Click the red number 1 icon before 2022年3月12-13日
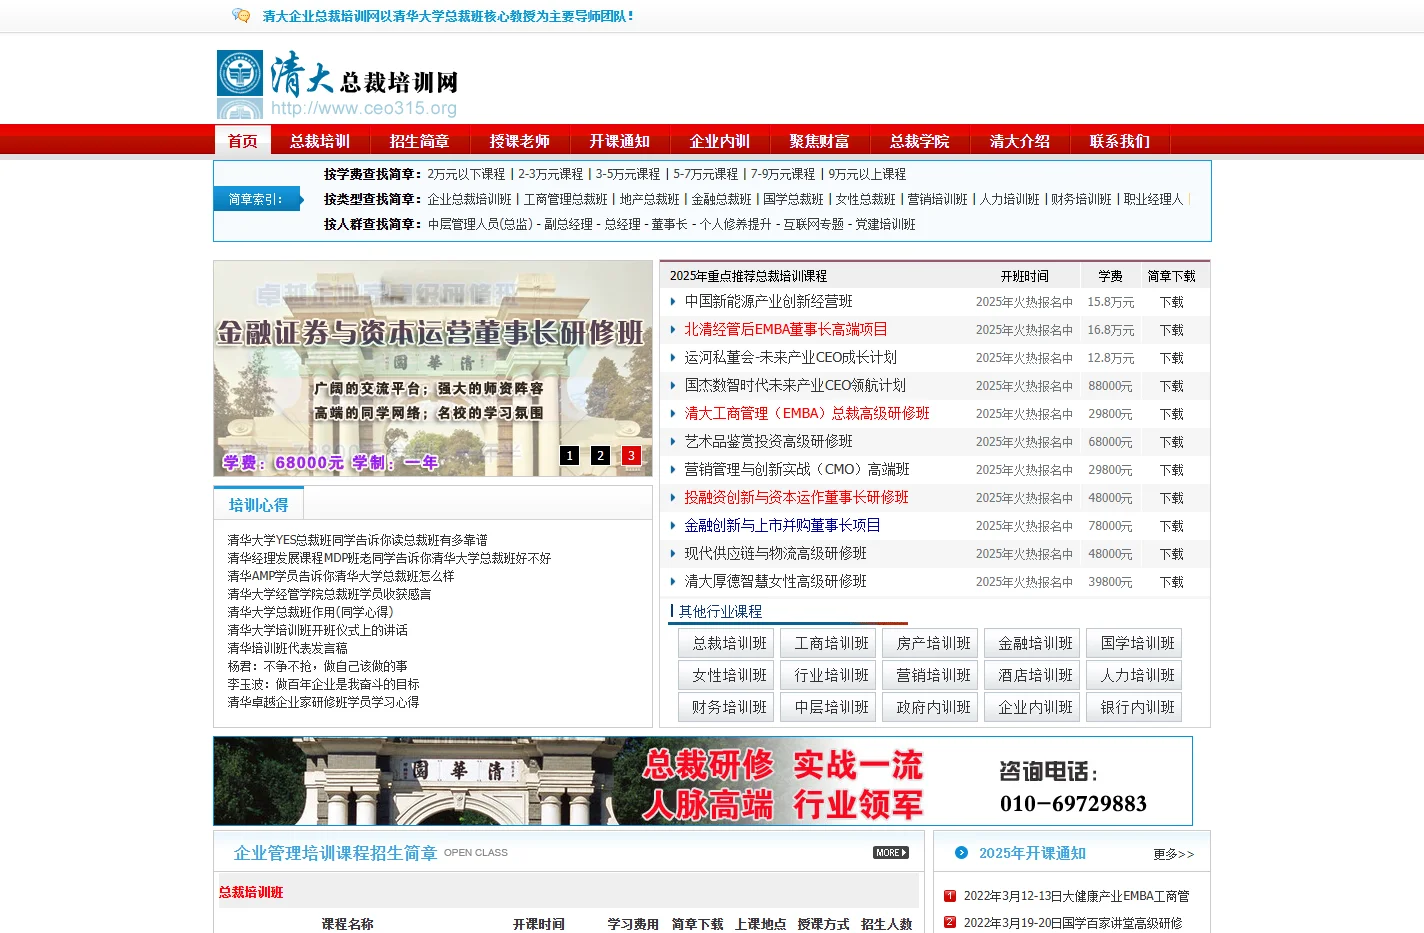This screenshot has width=1424, height=933. coord(950,896)
